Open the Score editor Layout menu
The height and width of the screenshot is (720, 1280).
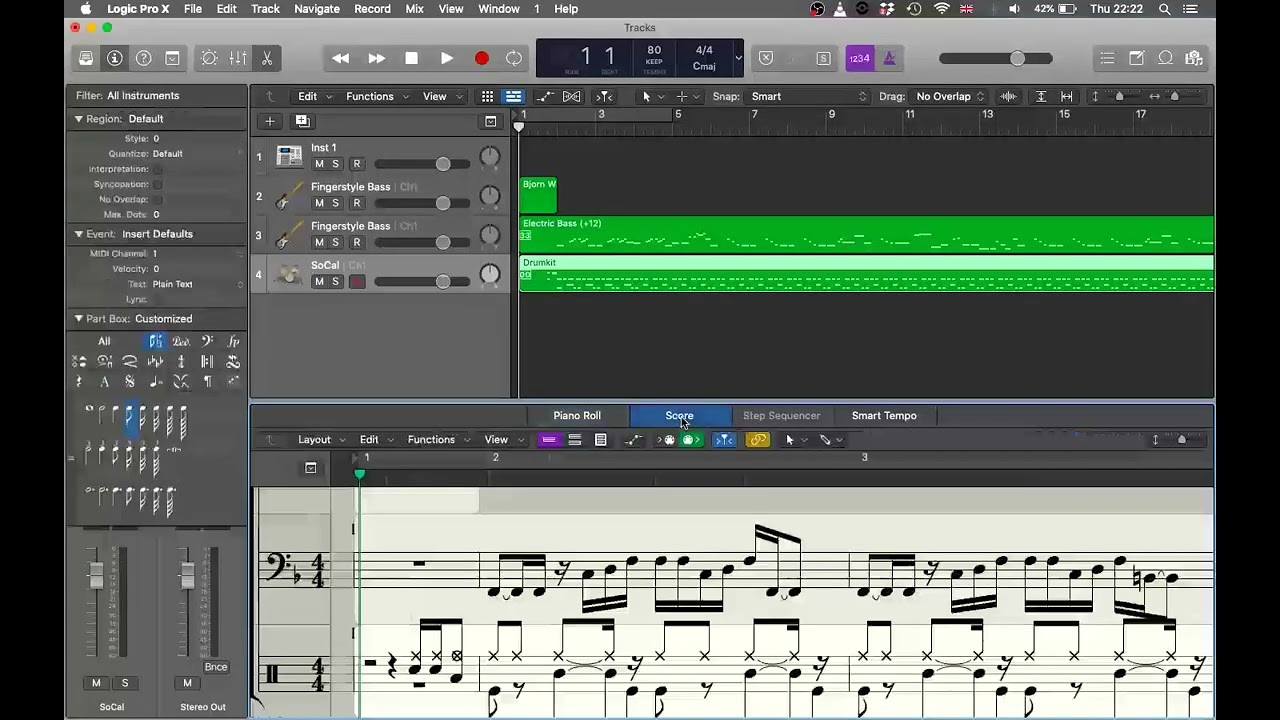click(x=321, y=439)
